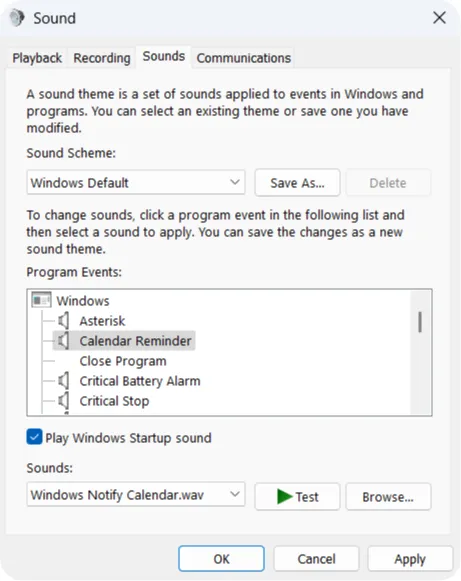Click the speaker icon next to Asterisk
461x581 pixels.
point(64,321)
